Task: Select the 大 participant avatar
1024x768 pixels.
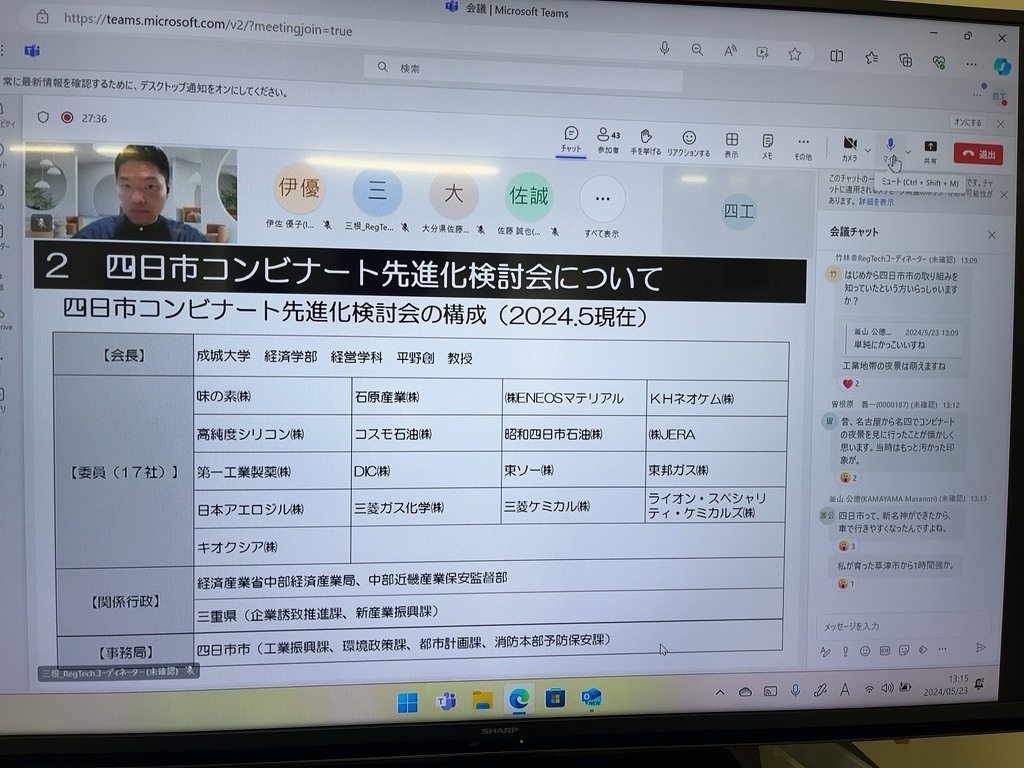Action: tap(453, 194)
